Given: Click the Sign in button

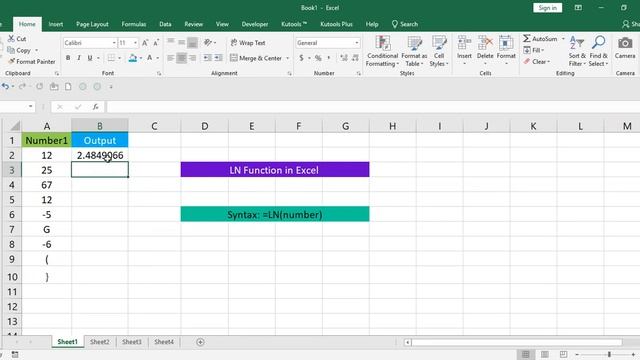Looking at the screenshot, I should pos(547,8).
